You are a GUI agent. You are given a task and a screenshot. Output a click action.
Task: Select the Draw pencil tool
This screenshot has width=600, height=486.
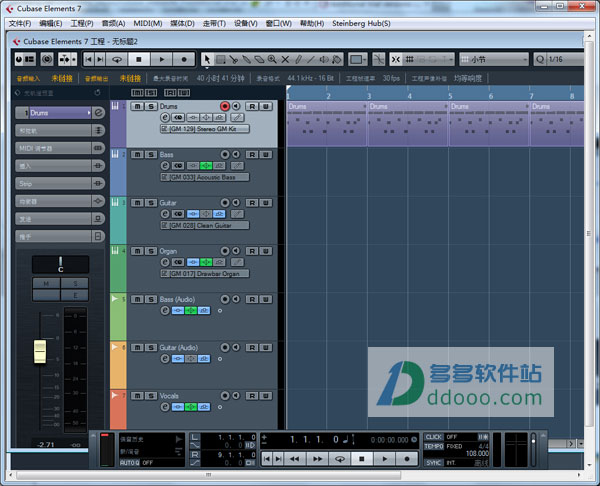[298, 59]
